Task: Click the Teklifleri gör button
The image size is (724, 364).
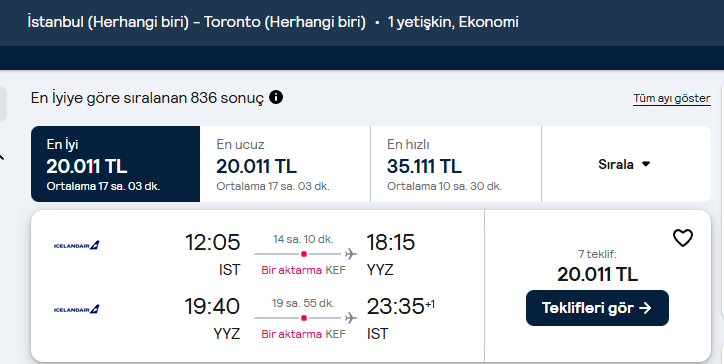Action: click(x=597, y=308)
